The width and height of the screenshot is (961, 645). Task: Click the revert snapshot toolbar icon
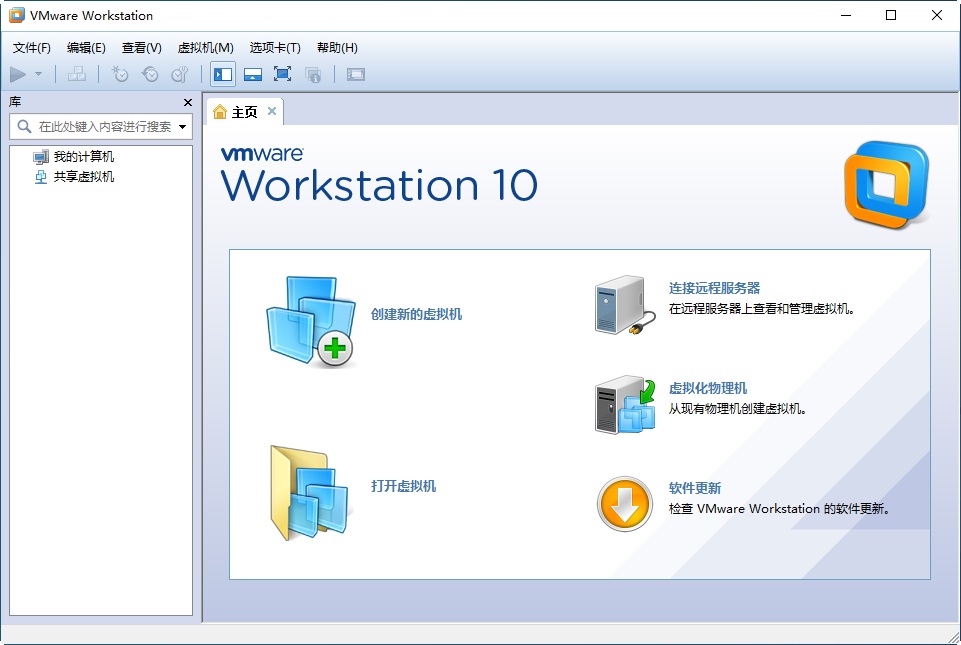click(x=150, y=74)
